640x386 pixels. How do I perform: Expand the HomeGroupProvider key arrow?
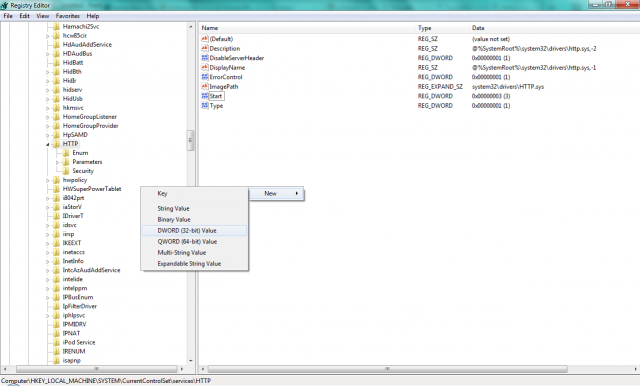tap(47, 126)
